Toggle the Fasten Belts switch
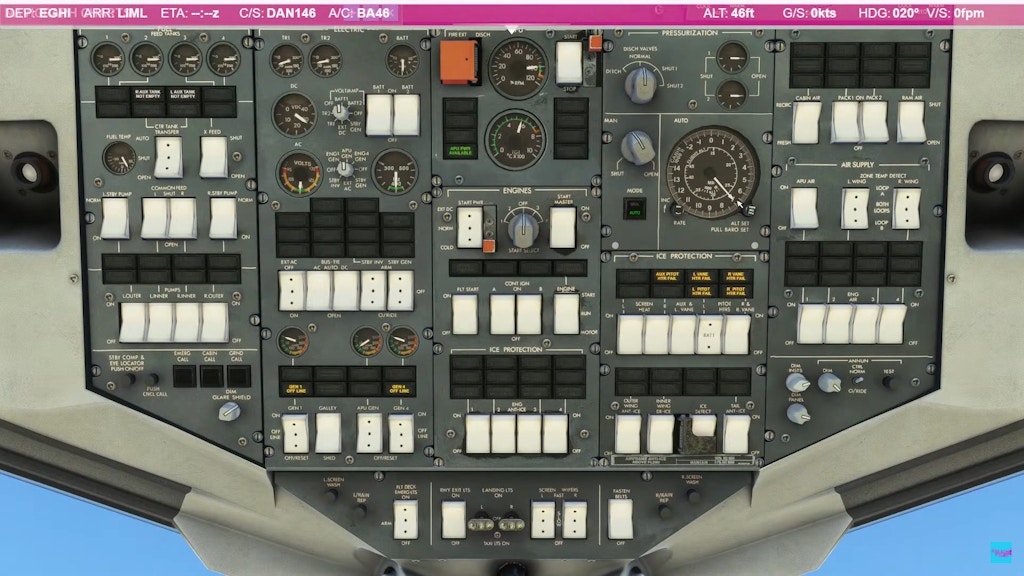Screen dimensions: 1024x576 pos(620,517)
